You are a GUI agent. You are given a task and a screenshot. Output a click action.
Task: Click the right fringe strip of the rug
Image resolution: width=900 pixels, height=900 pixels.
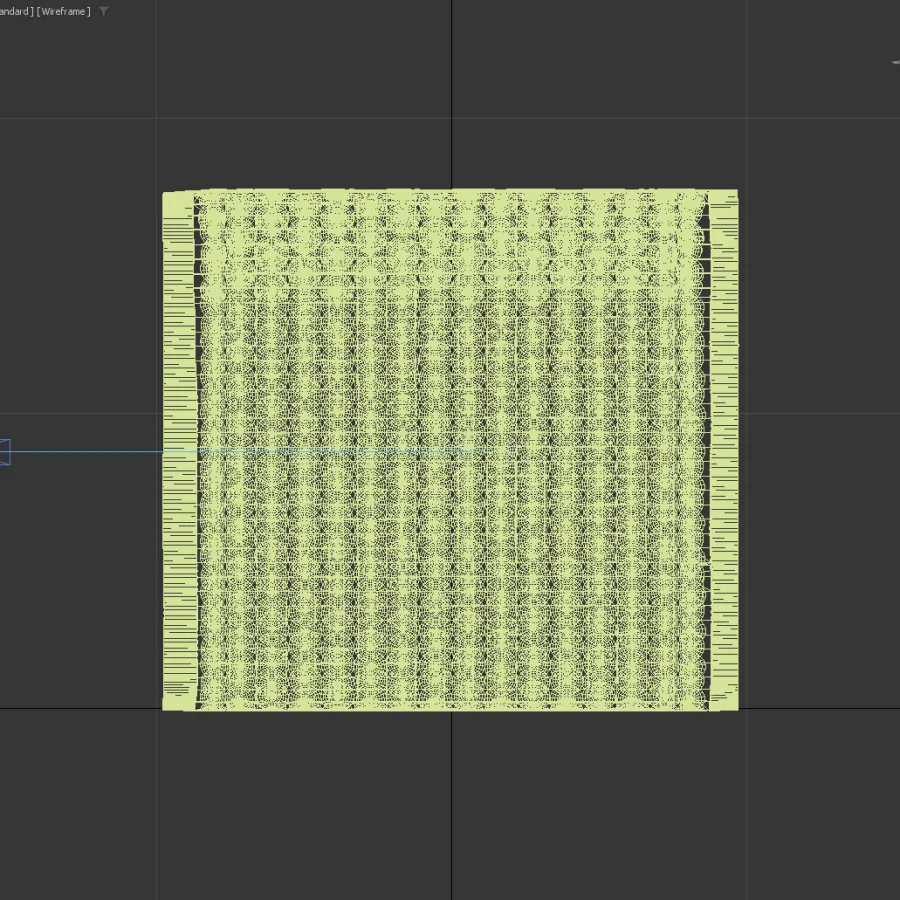pyautogui.click(x=723, y=450)
